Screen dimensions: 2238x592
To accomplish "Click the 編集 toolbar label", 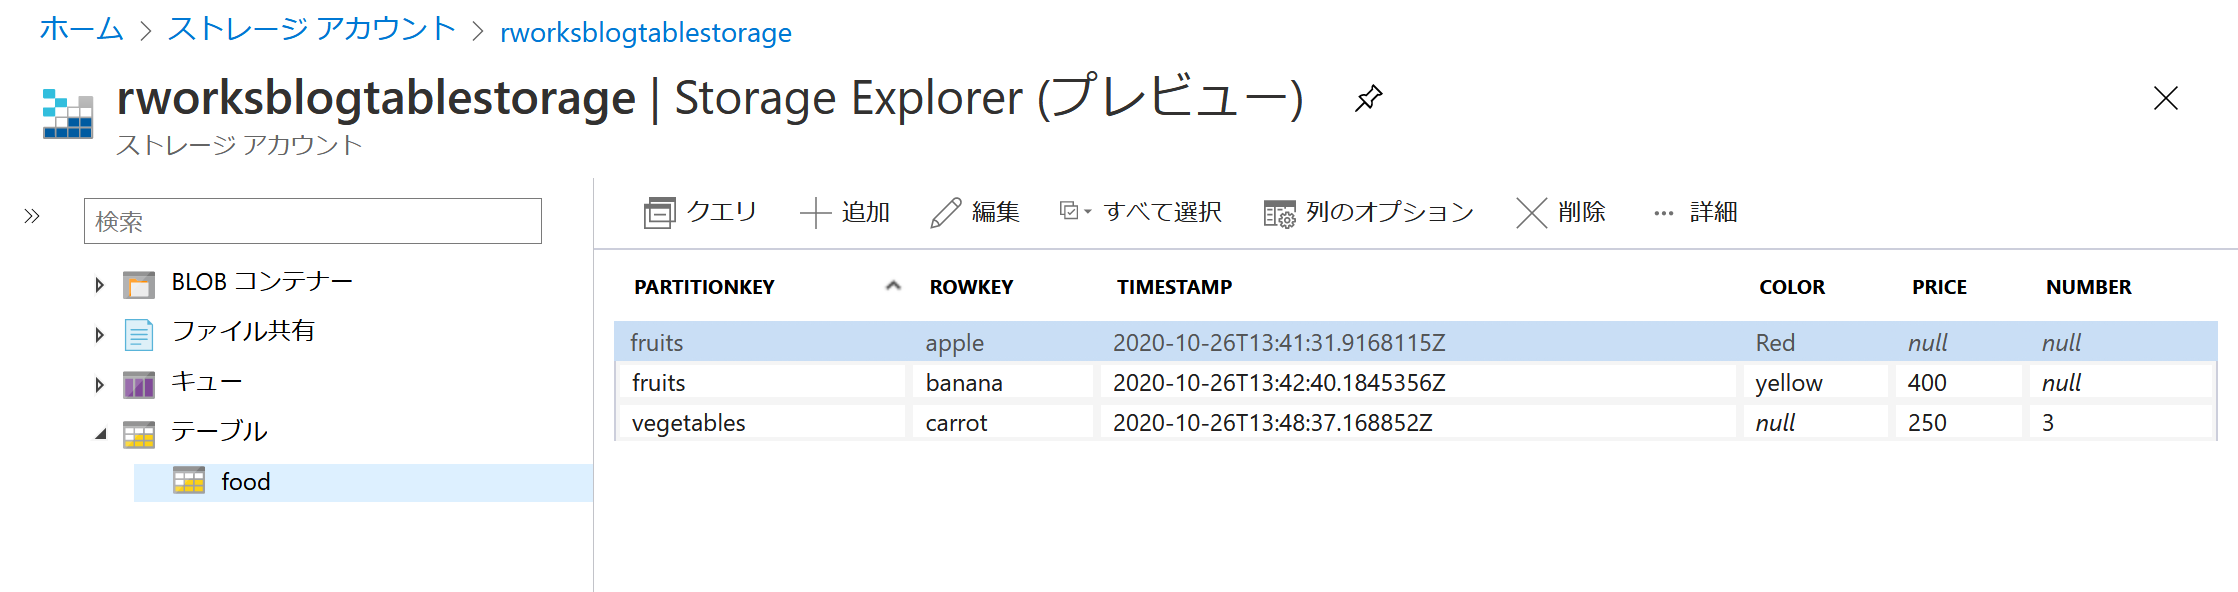I will click(996, 212).
